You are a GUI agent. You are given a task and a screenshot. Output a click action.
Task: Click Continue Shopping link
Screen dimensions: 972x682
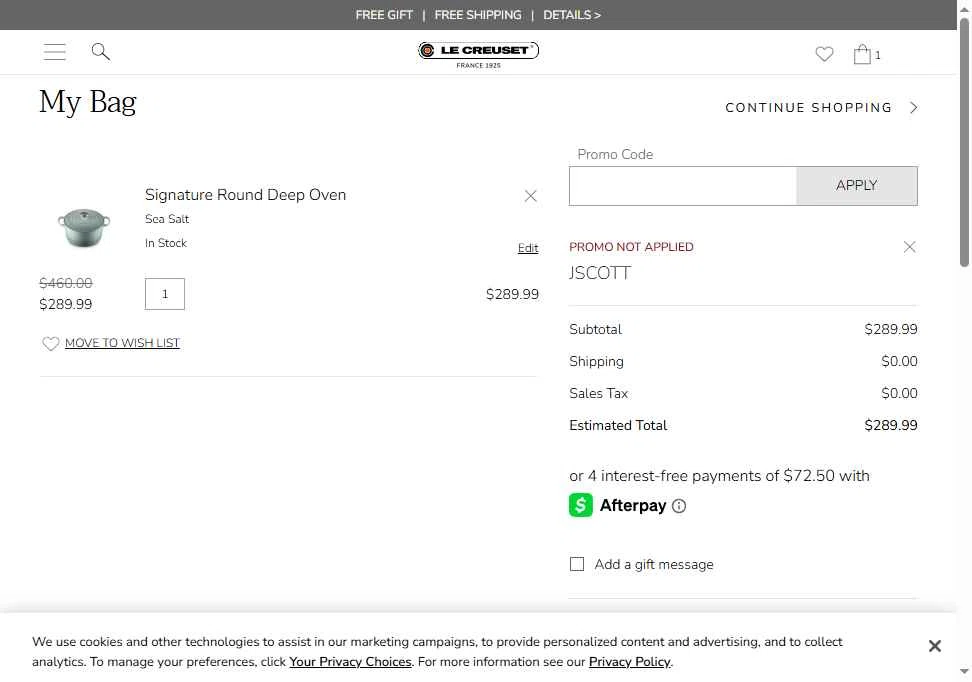(808, 108)
